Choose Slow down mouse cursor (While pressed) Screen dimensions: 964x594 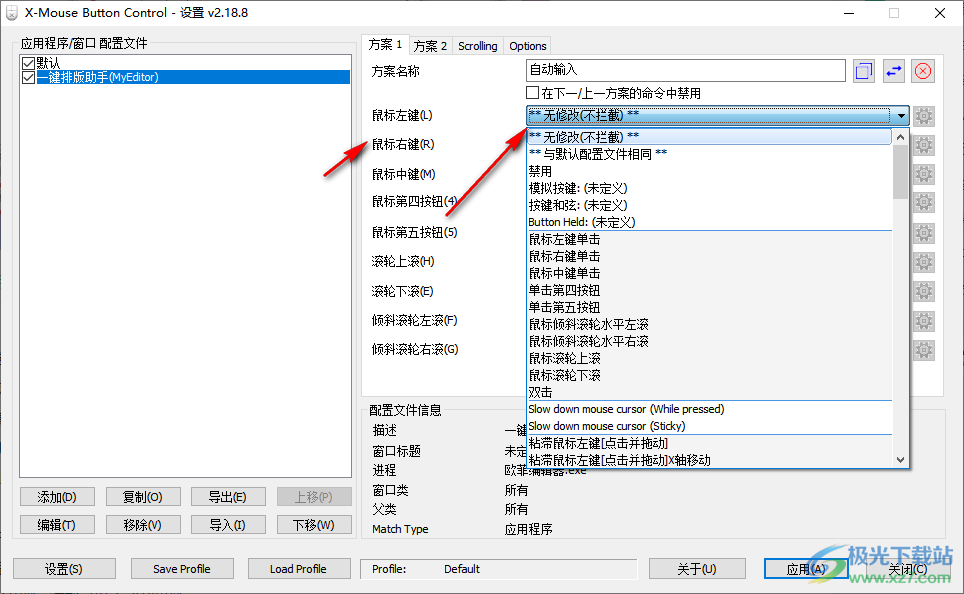709,410
